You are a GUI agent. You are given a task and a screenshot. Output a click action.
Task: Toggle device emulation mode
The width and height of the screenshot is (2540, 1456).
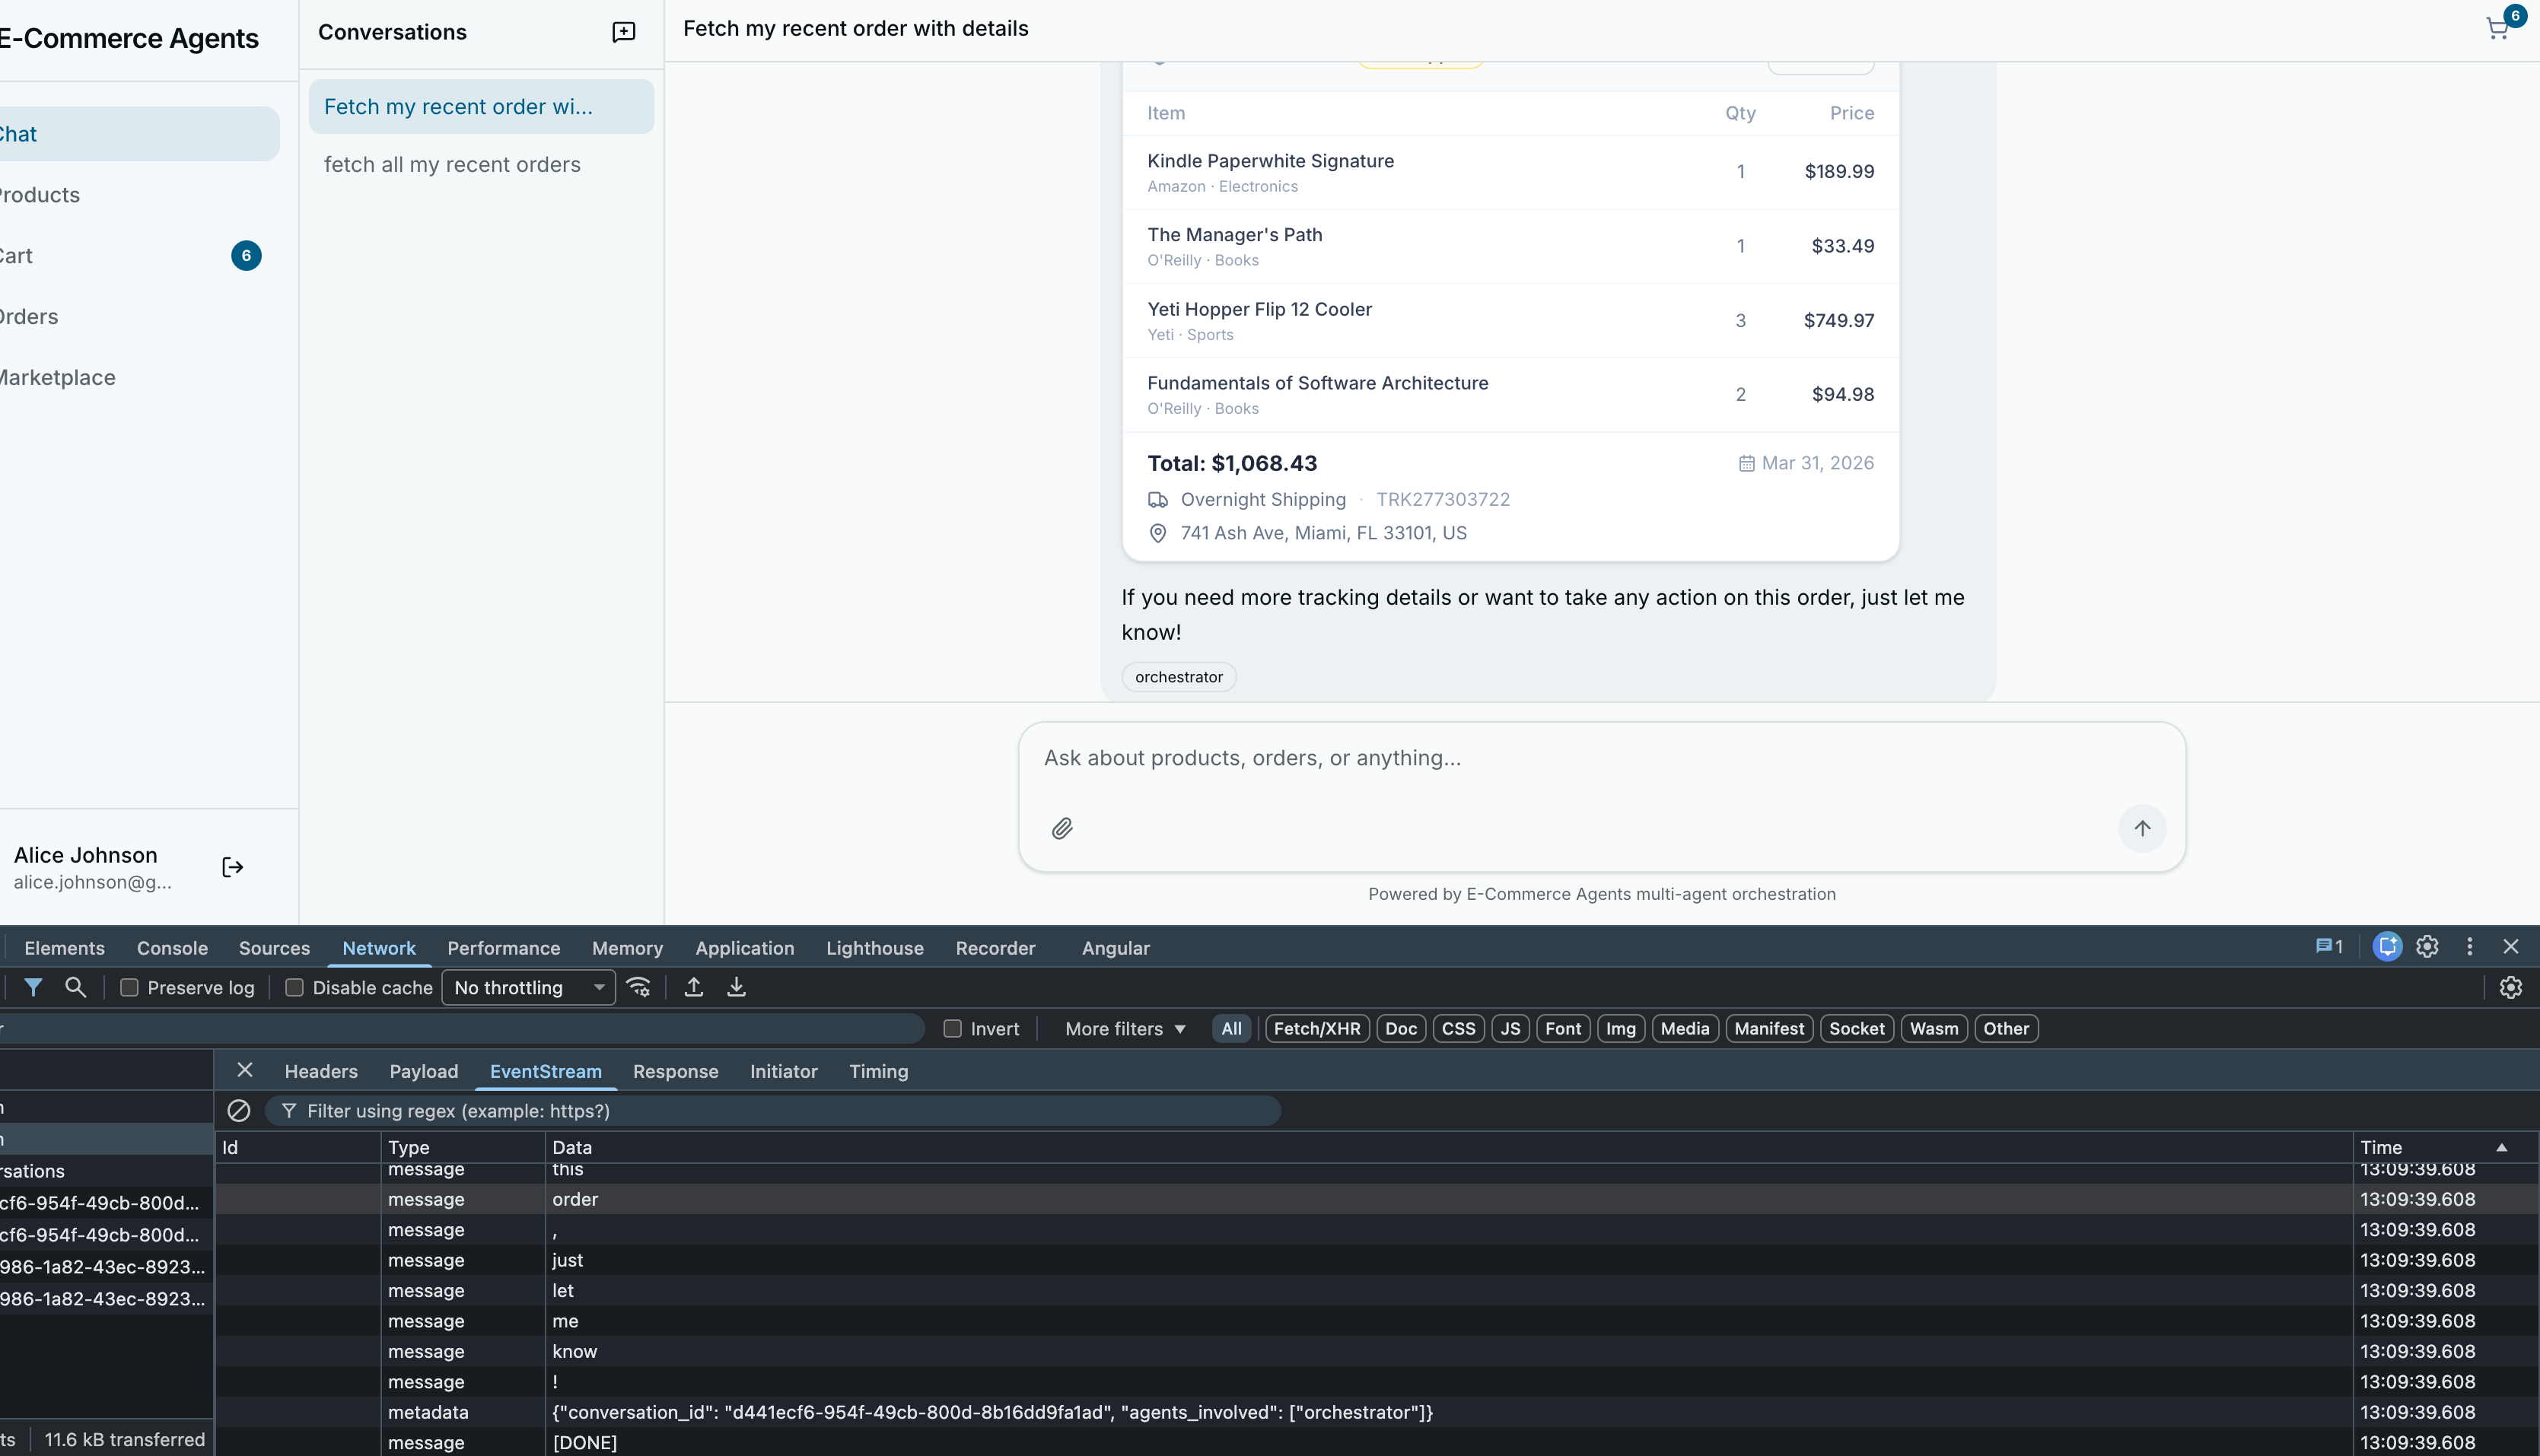(x=2387, y=947)
